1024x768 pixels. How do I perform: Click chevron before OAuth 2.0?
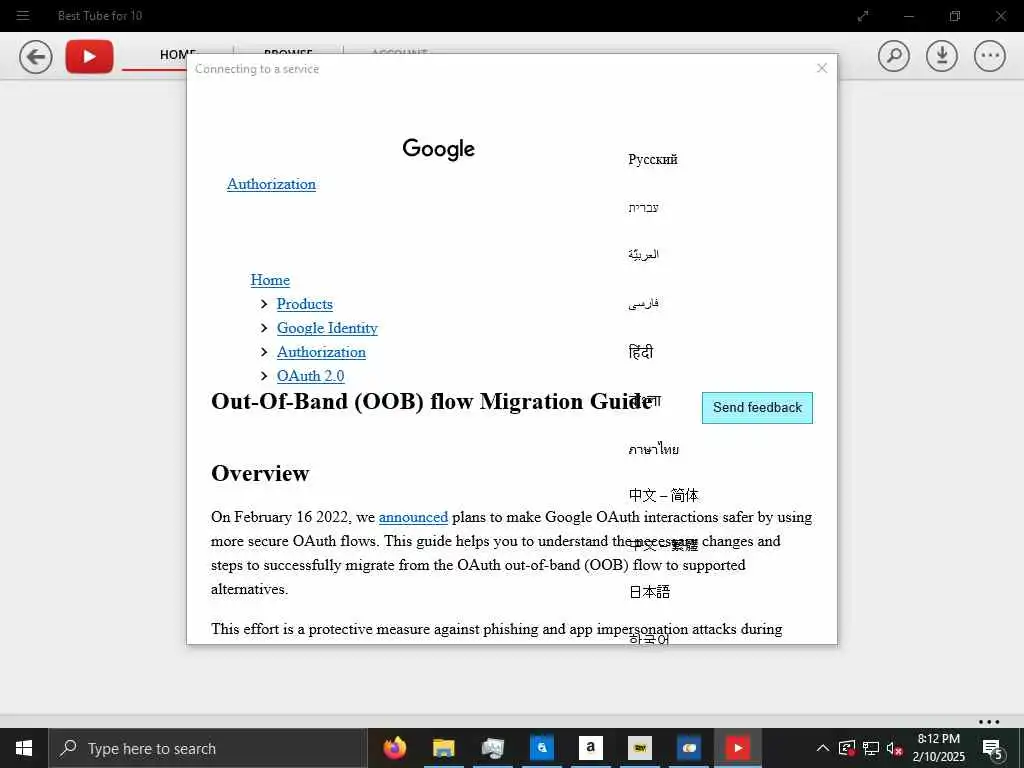(x=264, y=376)
